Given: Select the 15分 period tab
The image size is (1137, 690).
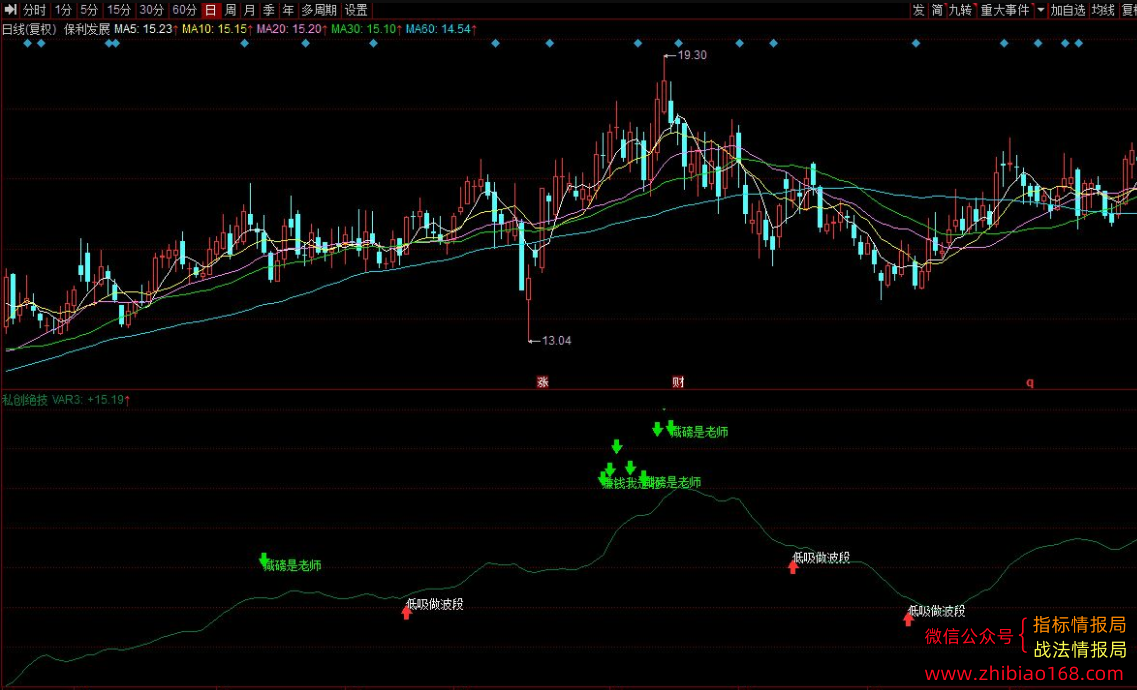Looking at the screenshot, I should 119,10.
